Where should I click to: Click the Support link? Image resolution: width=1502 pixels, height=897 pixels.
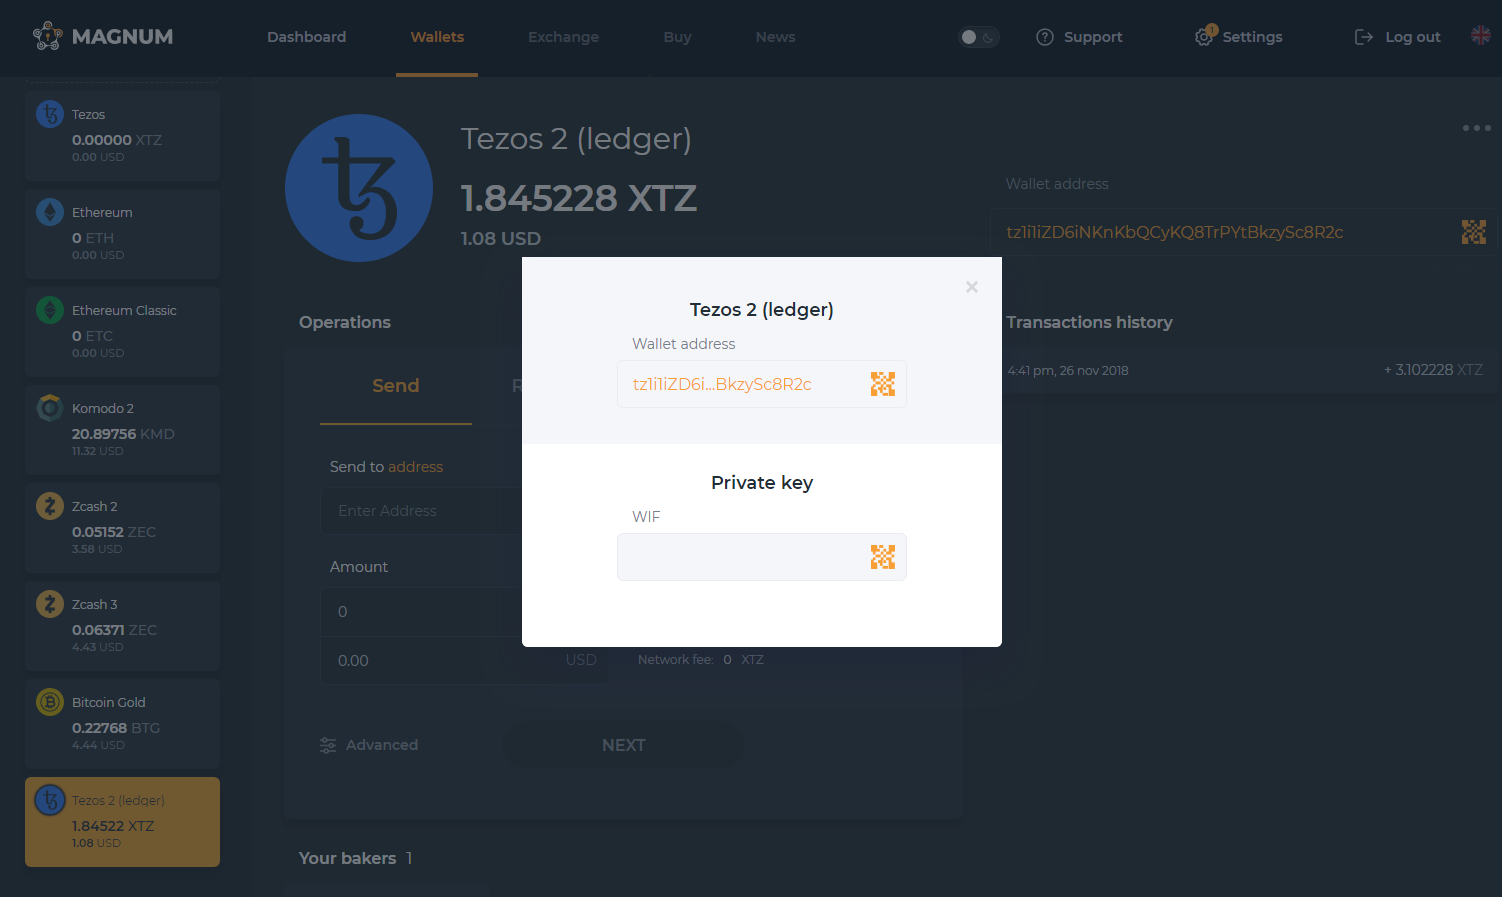coord(1093,37)
